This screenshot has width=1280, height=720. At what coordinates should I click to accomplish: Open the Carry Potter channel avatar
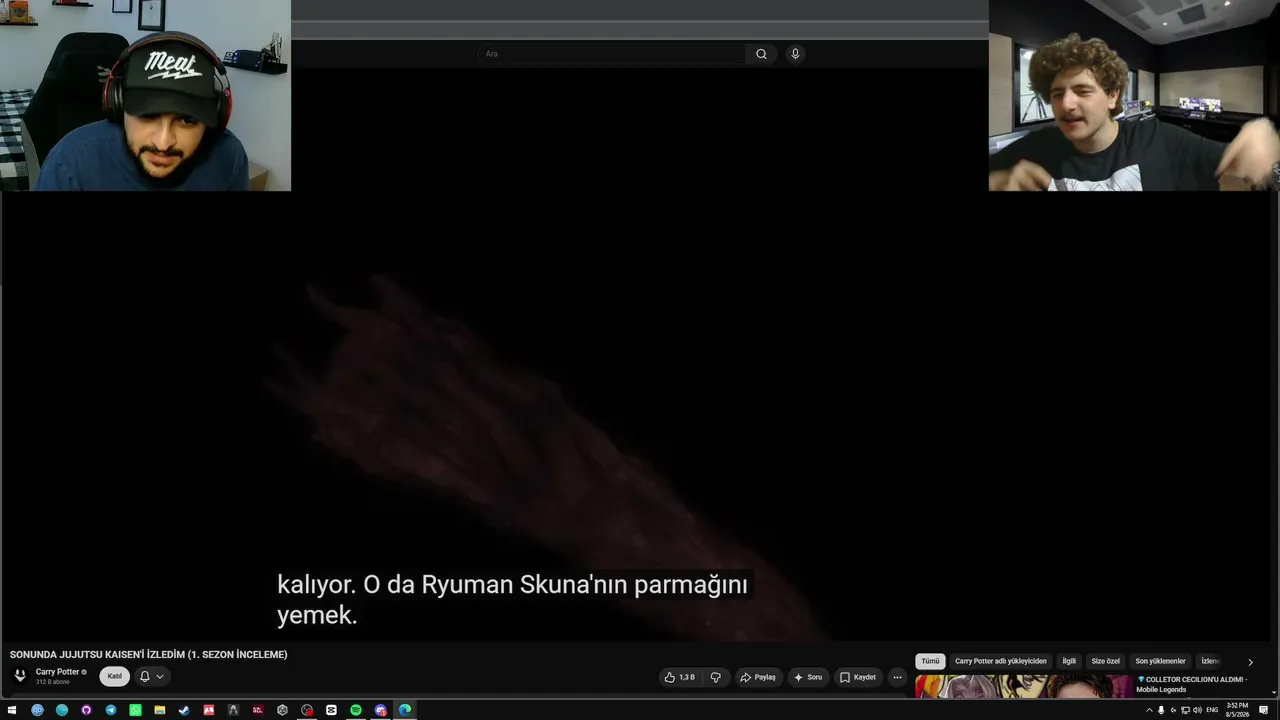pos(19,676)
